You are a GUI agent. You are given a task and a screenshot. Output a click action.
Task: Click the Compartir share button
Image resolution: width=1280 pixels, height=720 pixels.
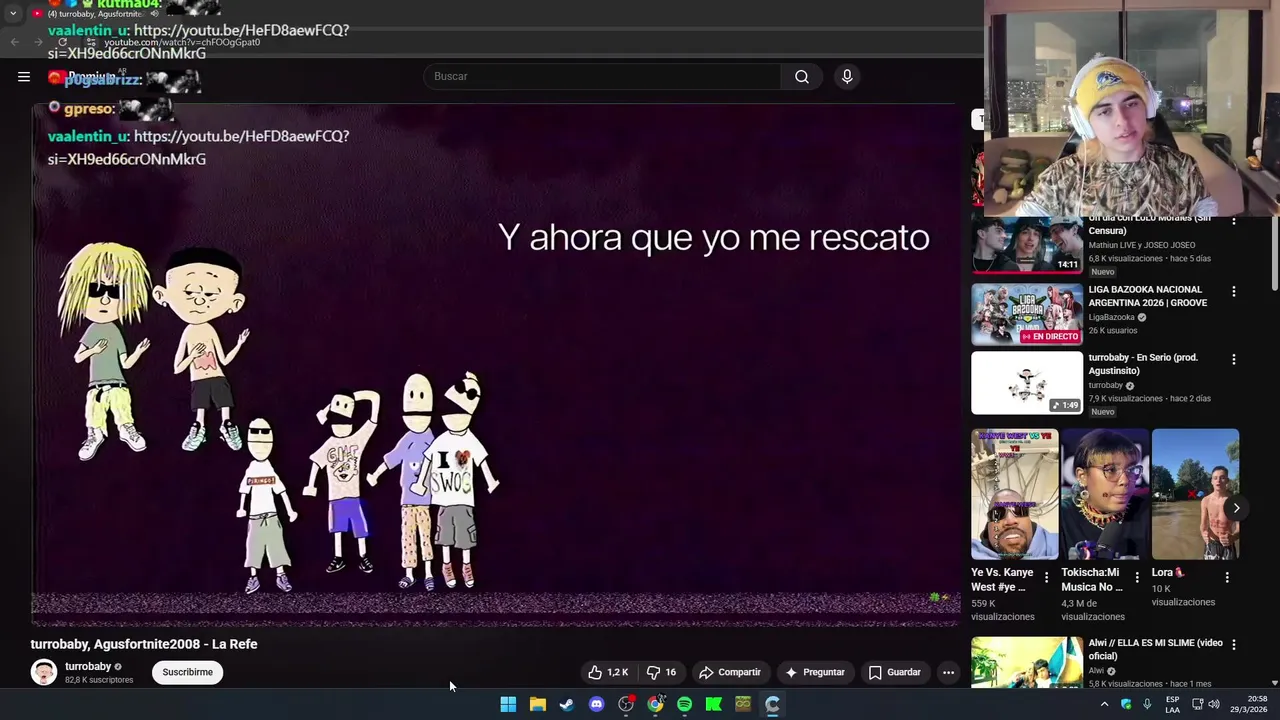click(729, 672)
